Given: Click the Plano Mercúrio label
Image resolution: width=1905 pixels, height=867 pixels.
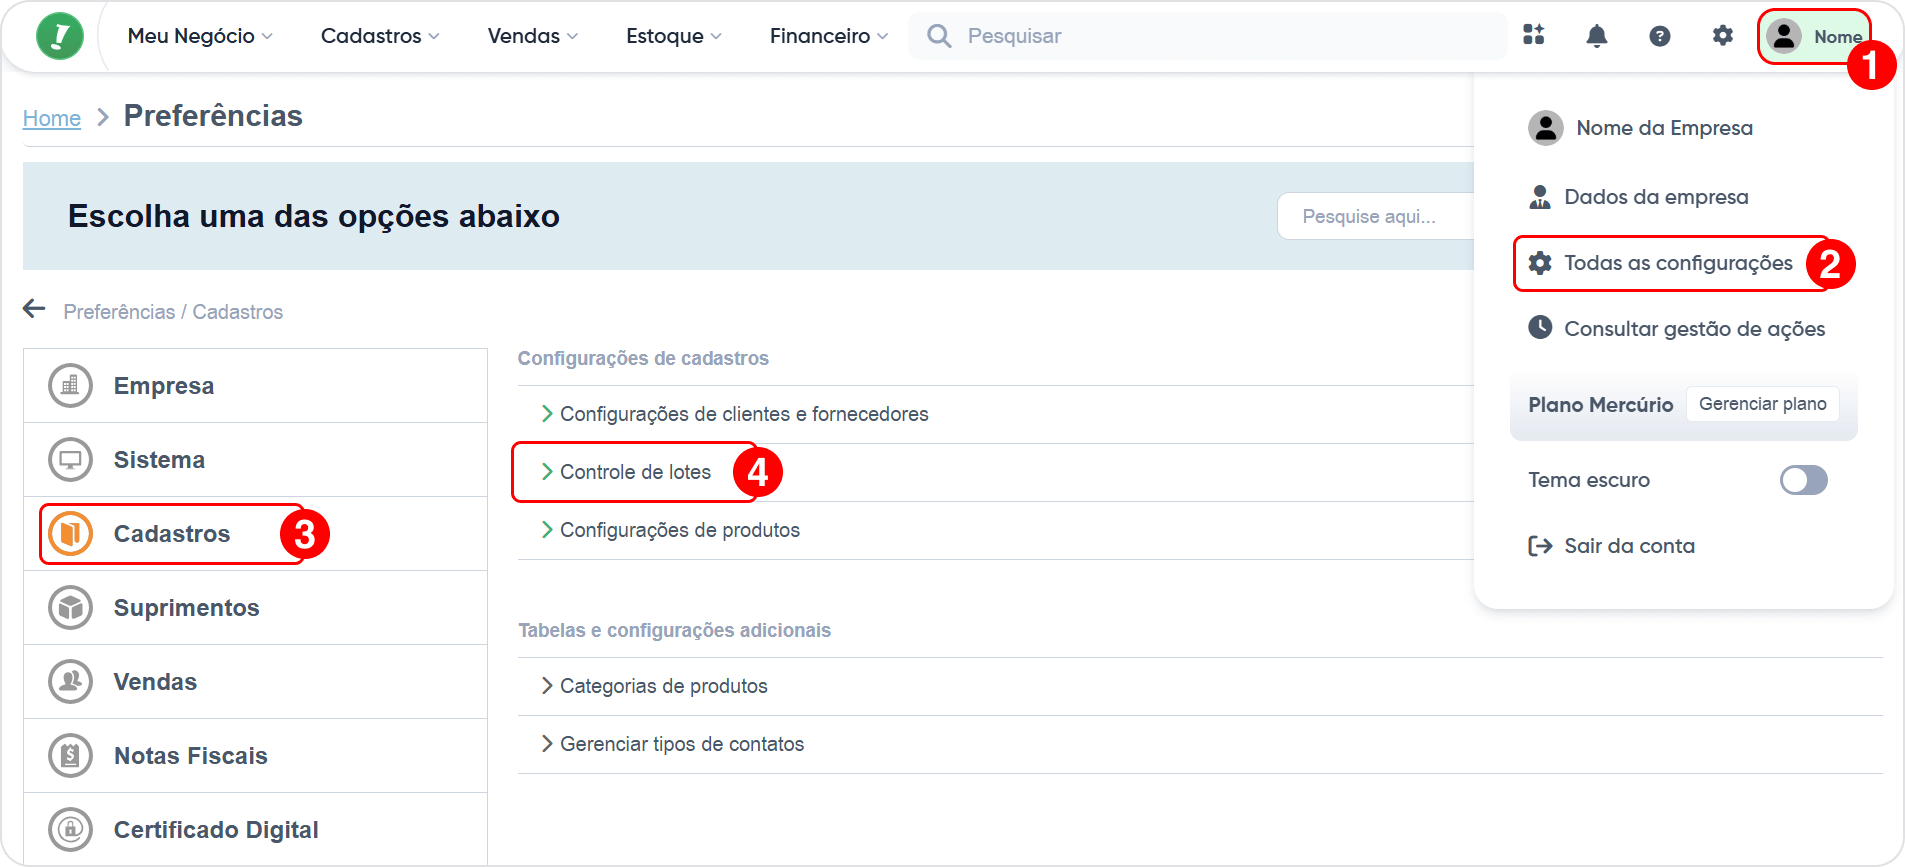Looking at the screenshot, I should (x=1600, y=405).
